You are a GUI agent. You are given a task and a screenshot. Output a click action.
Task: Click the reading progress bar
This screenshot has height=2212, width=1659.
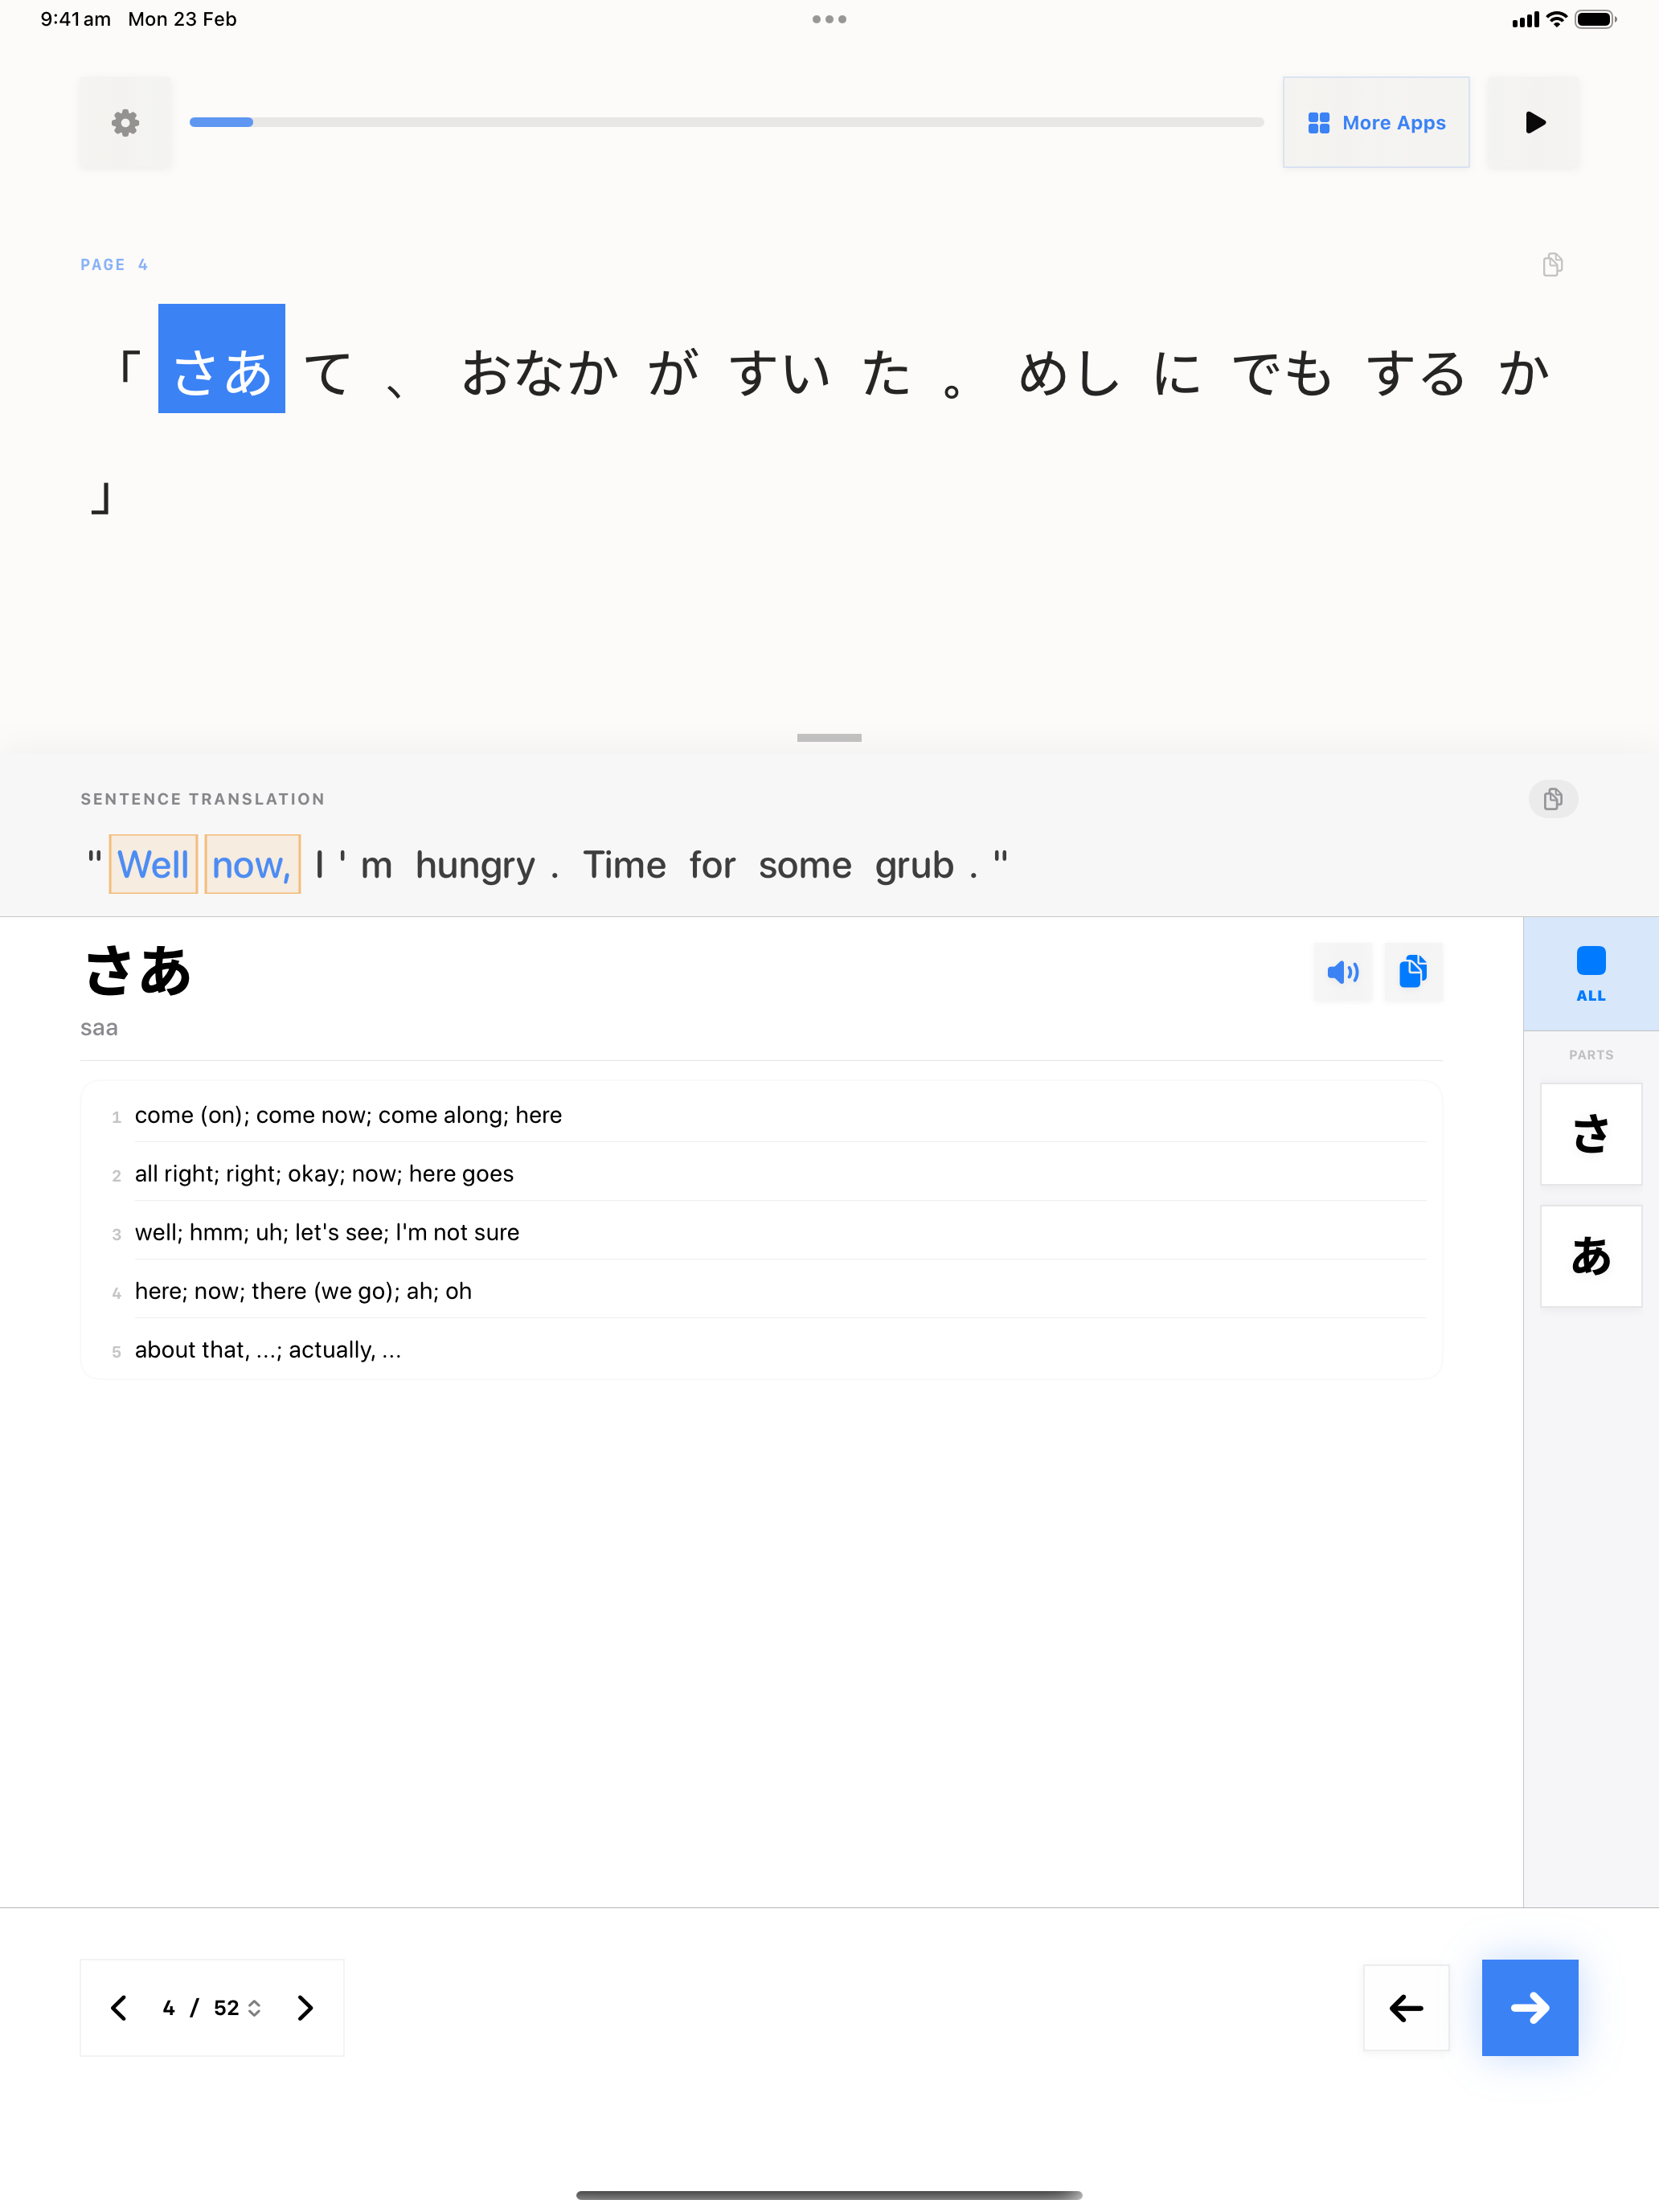[726, 123]
